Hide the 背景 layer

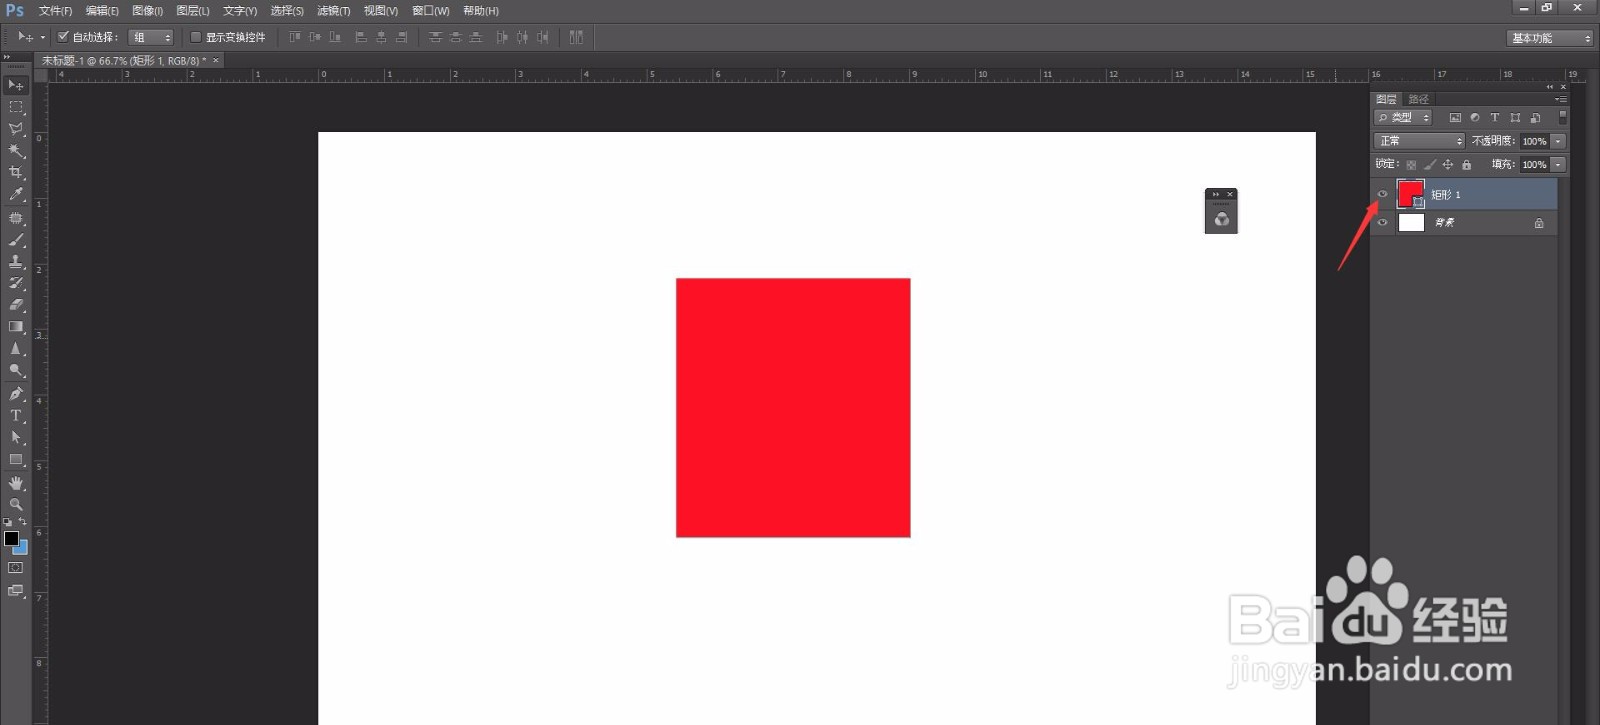[x=1383, y=222]
